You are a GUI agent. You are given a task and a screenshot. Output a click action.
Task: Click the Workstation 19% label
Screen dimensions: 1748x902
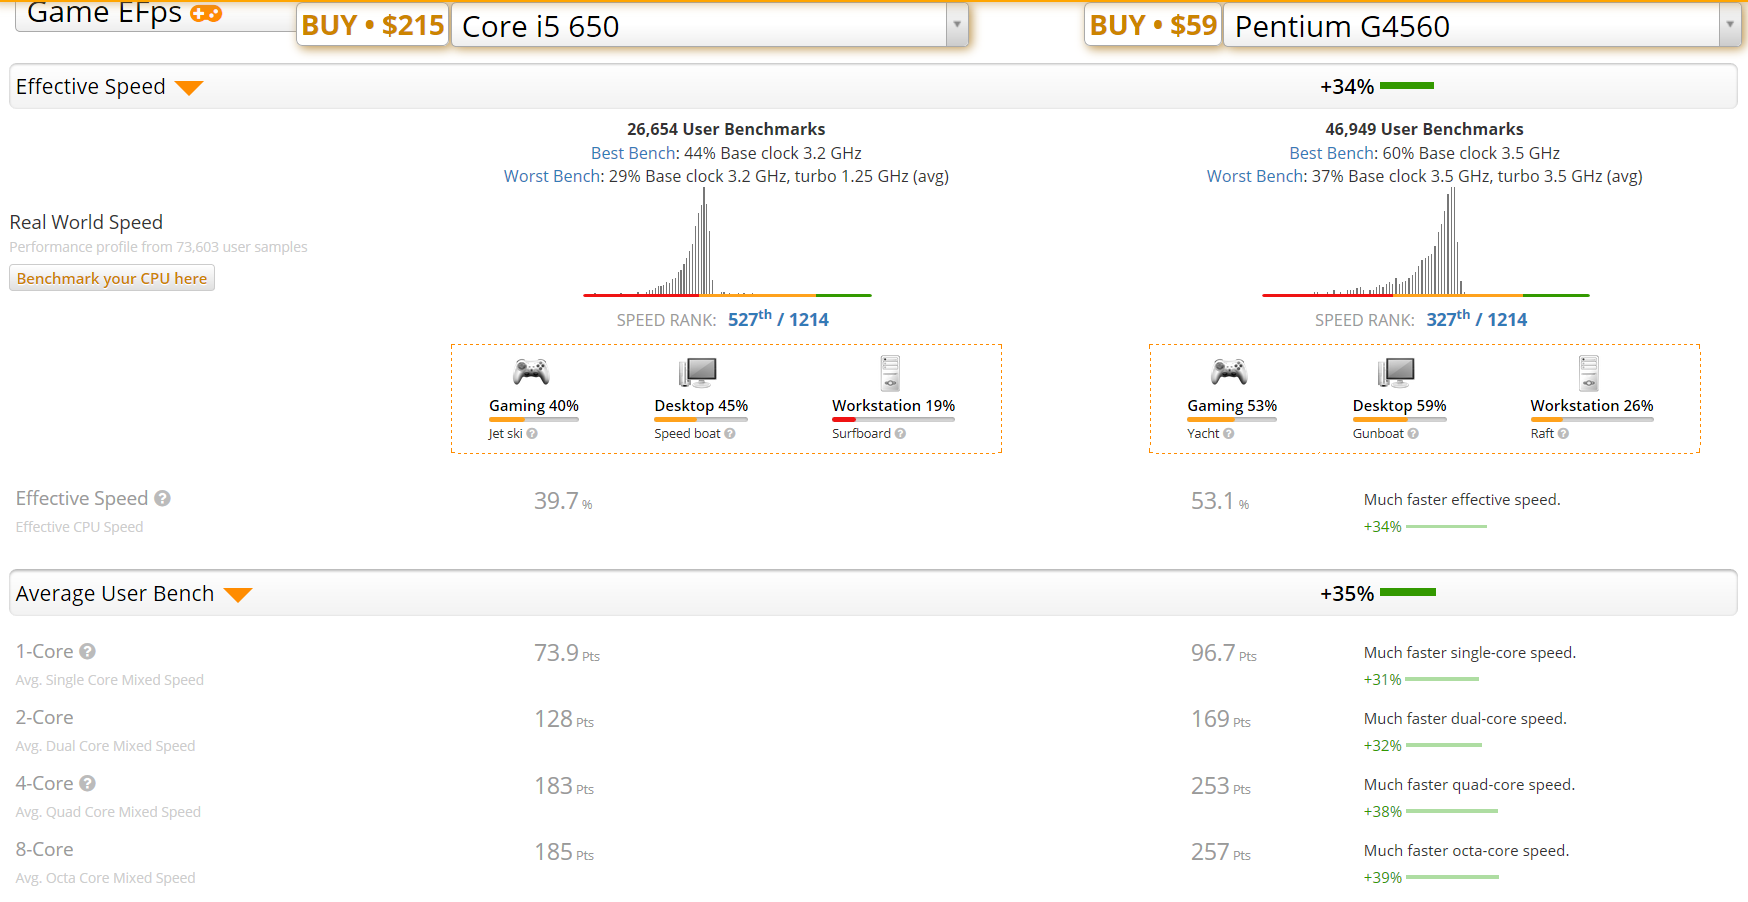[x=893, y=405]
